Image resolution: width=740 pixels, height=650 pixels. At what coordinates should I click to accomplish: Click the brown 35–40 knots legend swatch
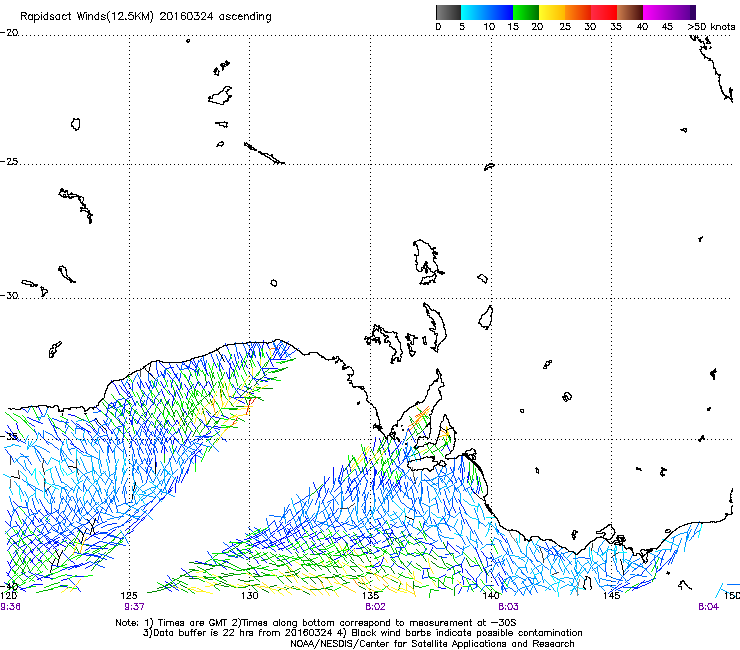point(630,12)
